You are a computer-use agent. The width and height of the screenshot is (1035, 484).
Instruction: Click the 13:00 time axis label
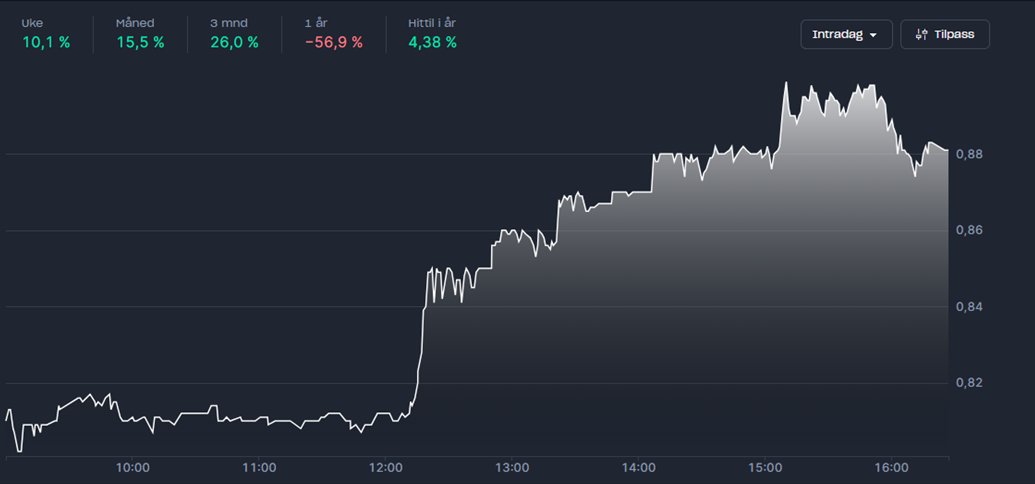click(x=512, y=468)
